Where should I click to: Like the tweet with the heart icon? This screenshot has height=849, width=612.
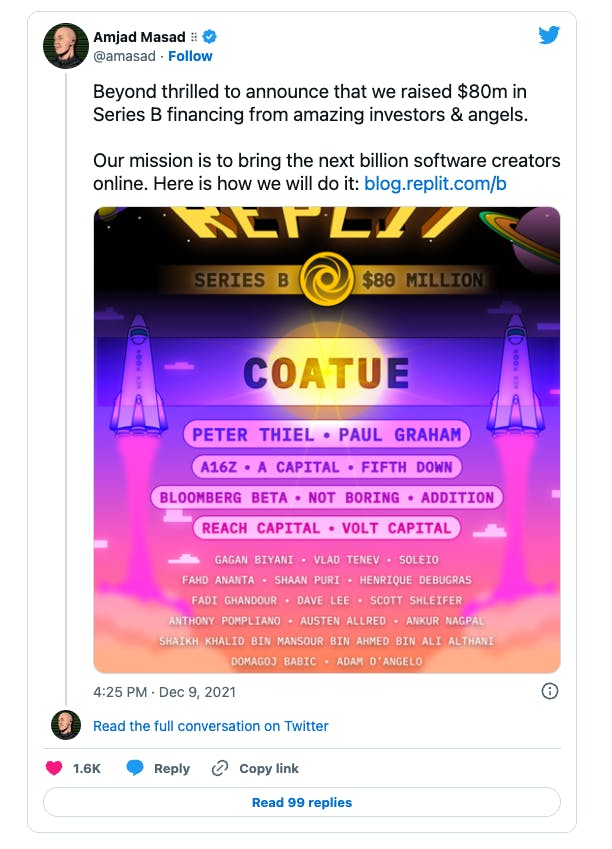pos(55,768)
